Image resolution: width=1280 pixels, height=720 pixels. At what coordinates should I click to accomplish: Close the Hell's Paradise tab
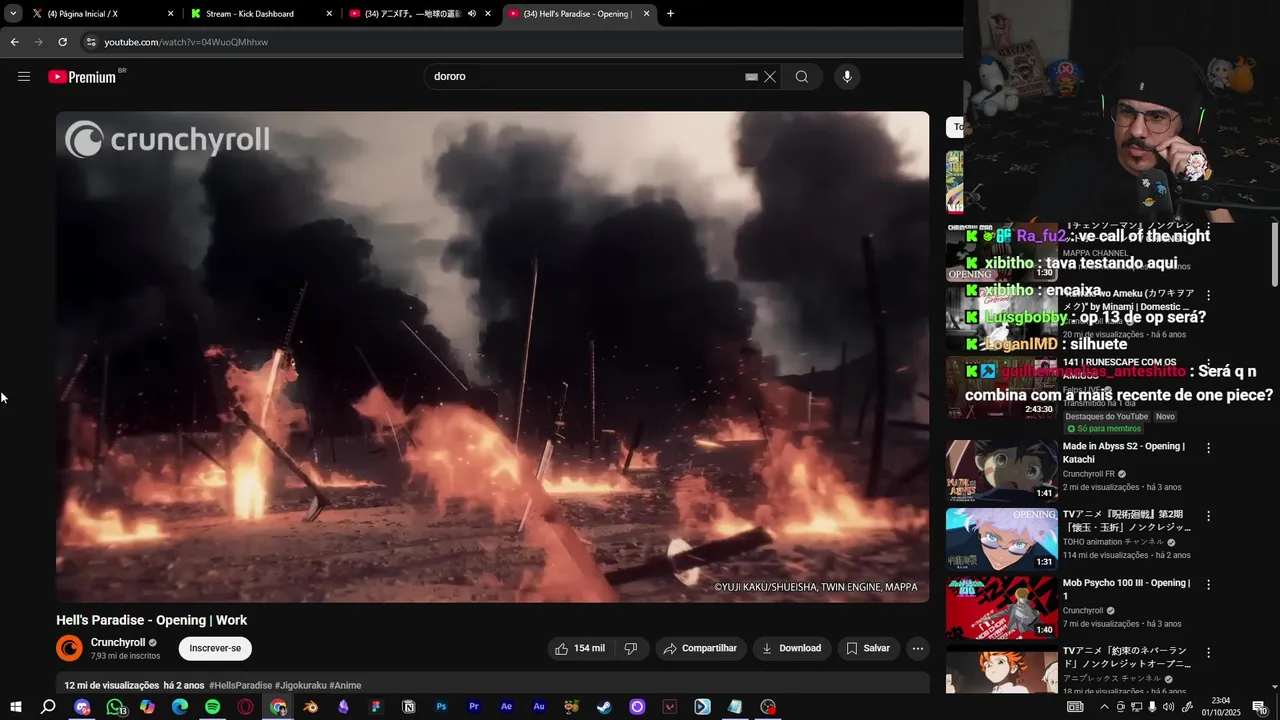[x=646, y=14]
